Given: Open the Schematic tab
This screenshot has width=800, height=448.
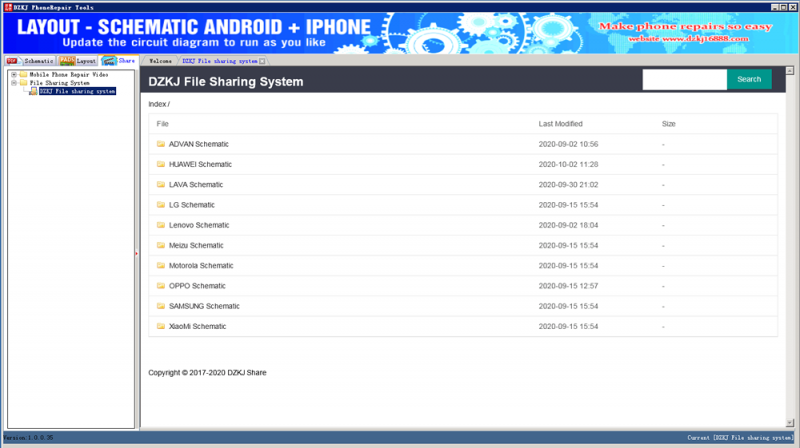Looking at the screenshot, I should click(x=30, y=61).
